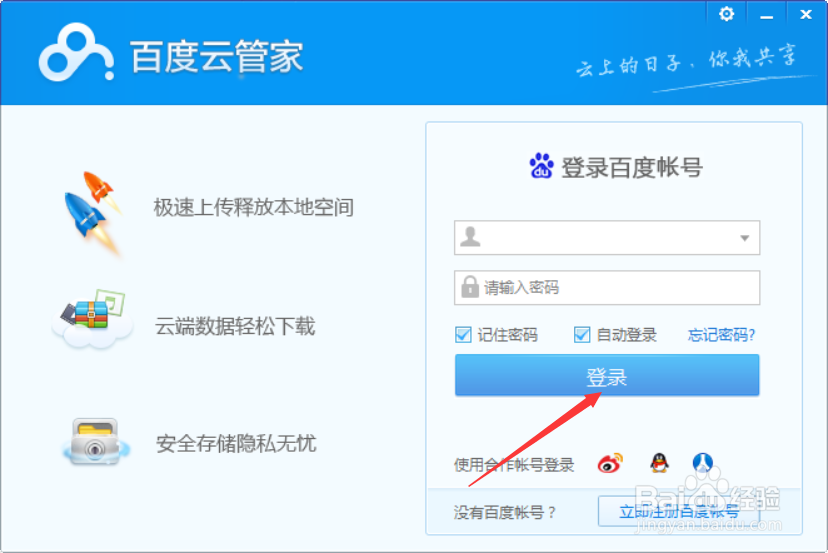This screenshot has width=828, height=553.
Task: Click the rocket upload icon
Action: (92, 213)
